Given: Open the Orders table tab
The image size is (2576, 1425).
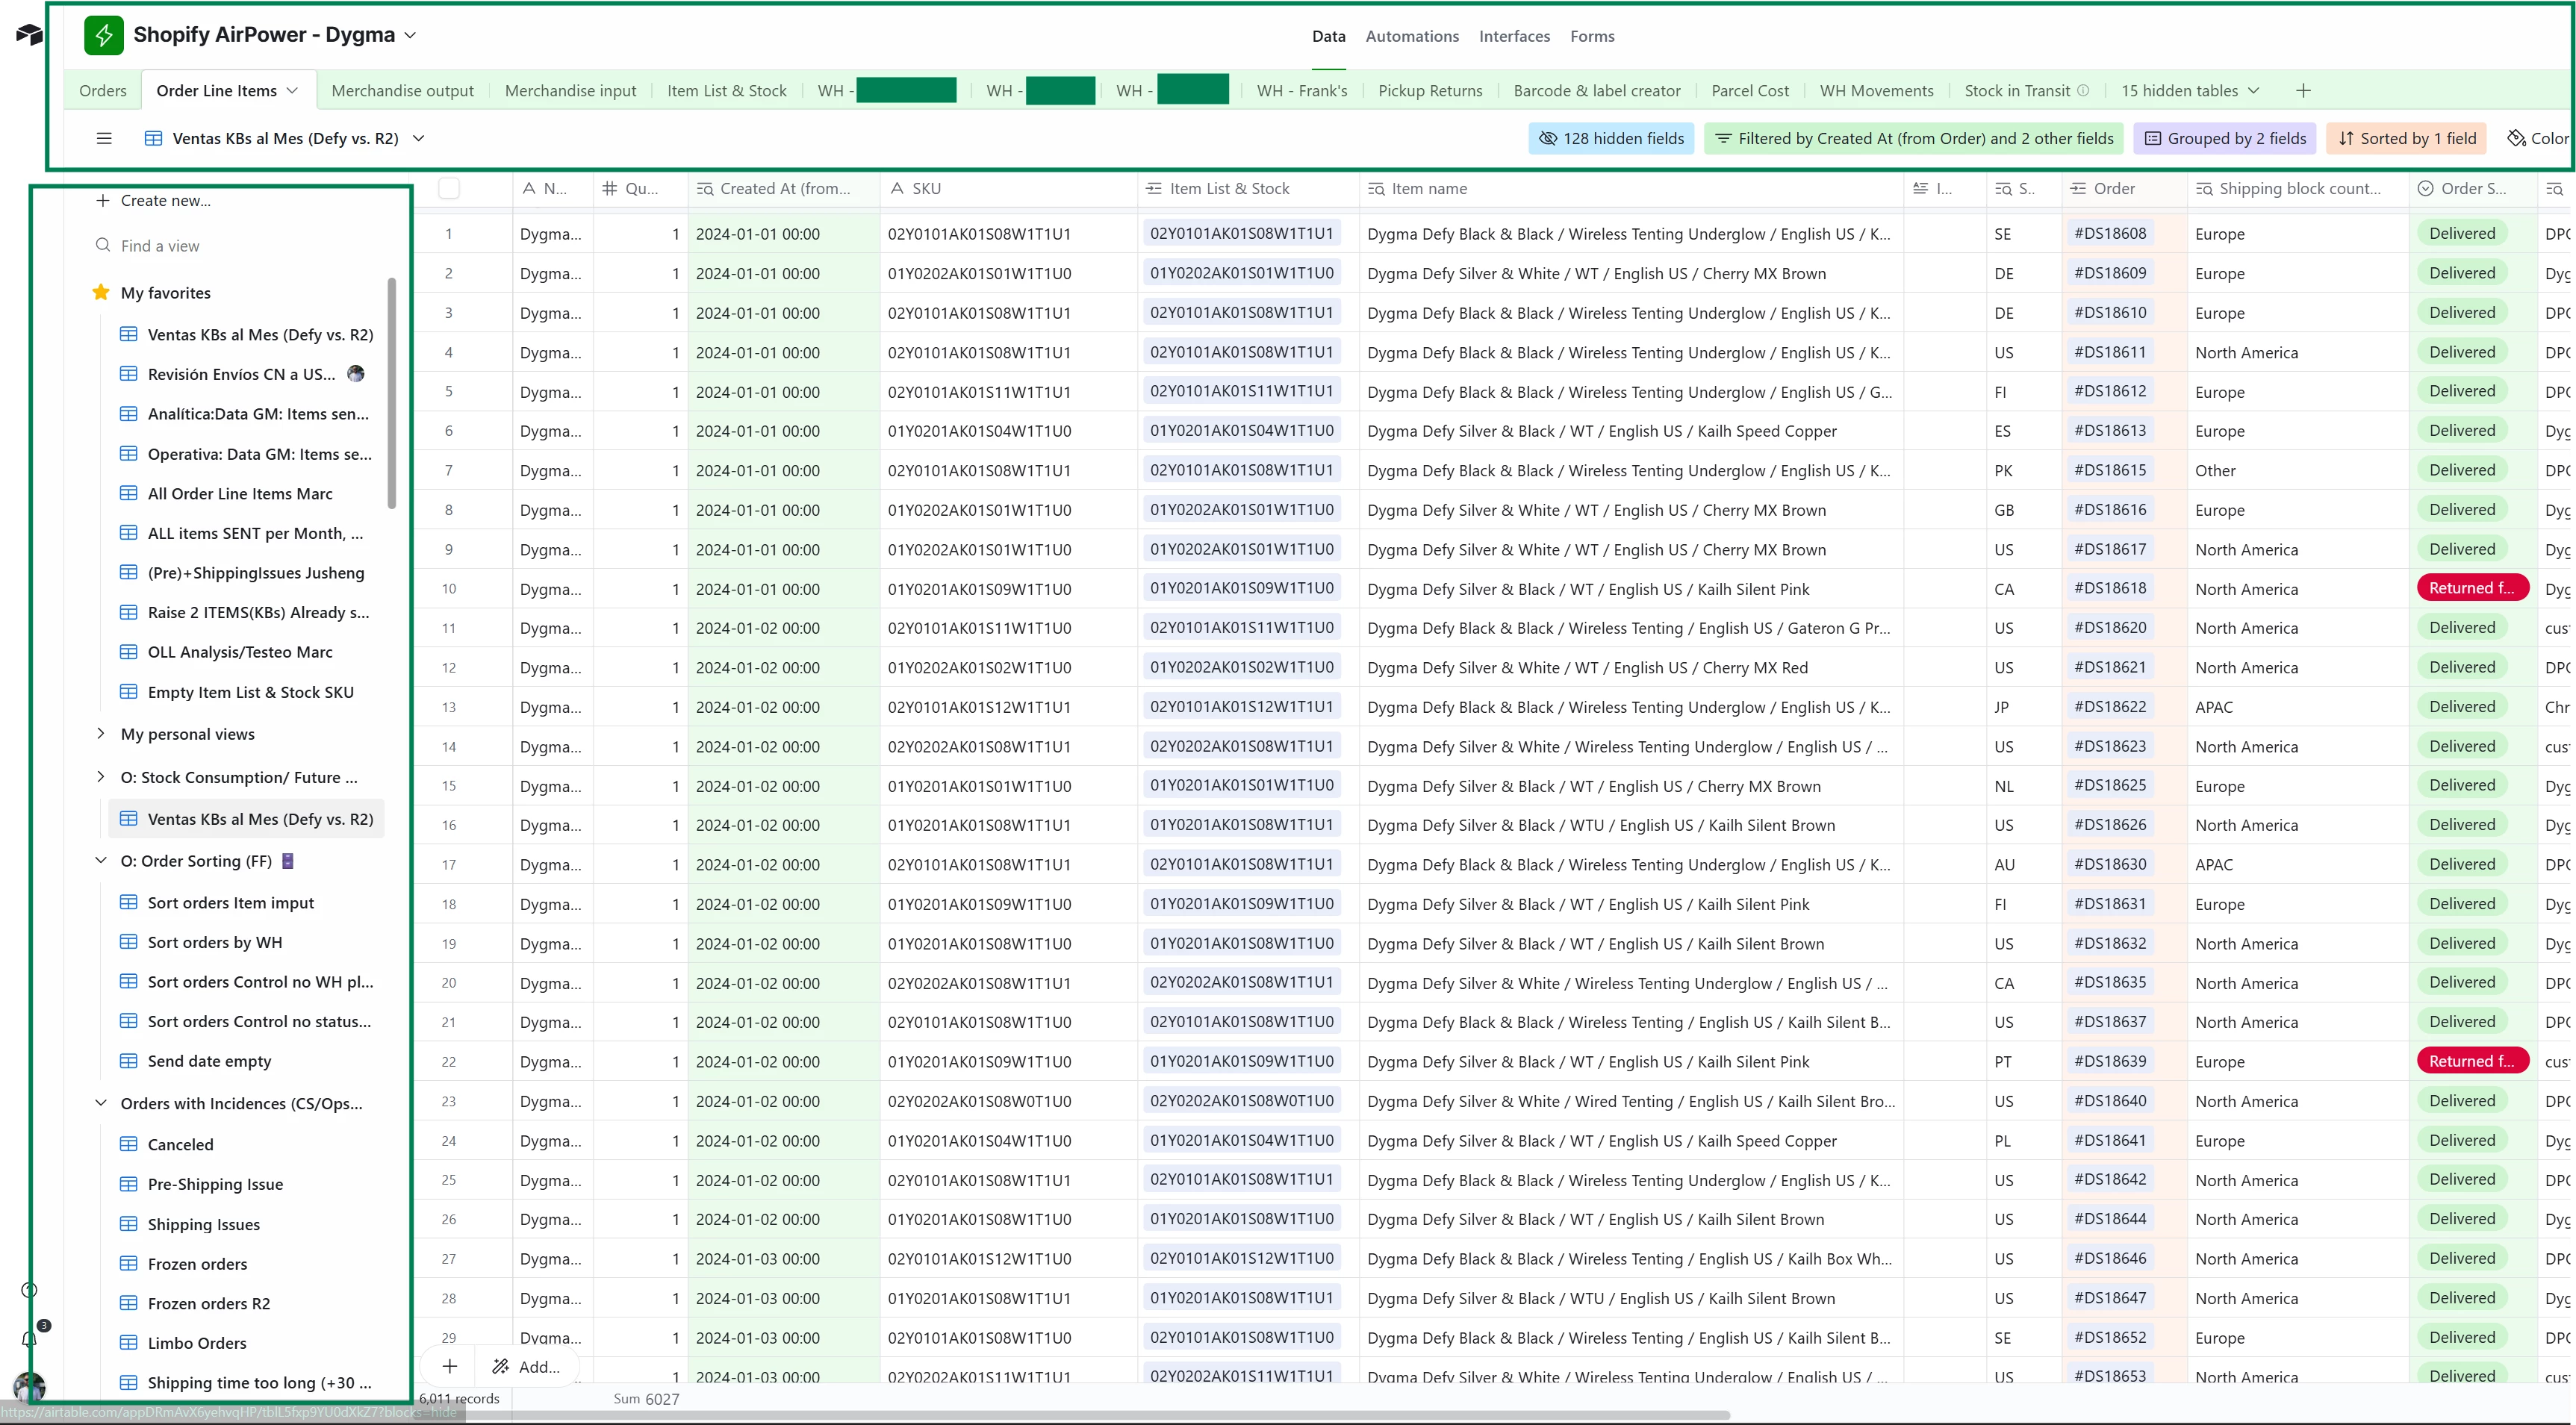Looking at the screenshot, I should (103, 90).
